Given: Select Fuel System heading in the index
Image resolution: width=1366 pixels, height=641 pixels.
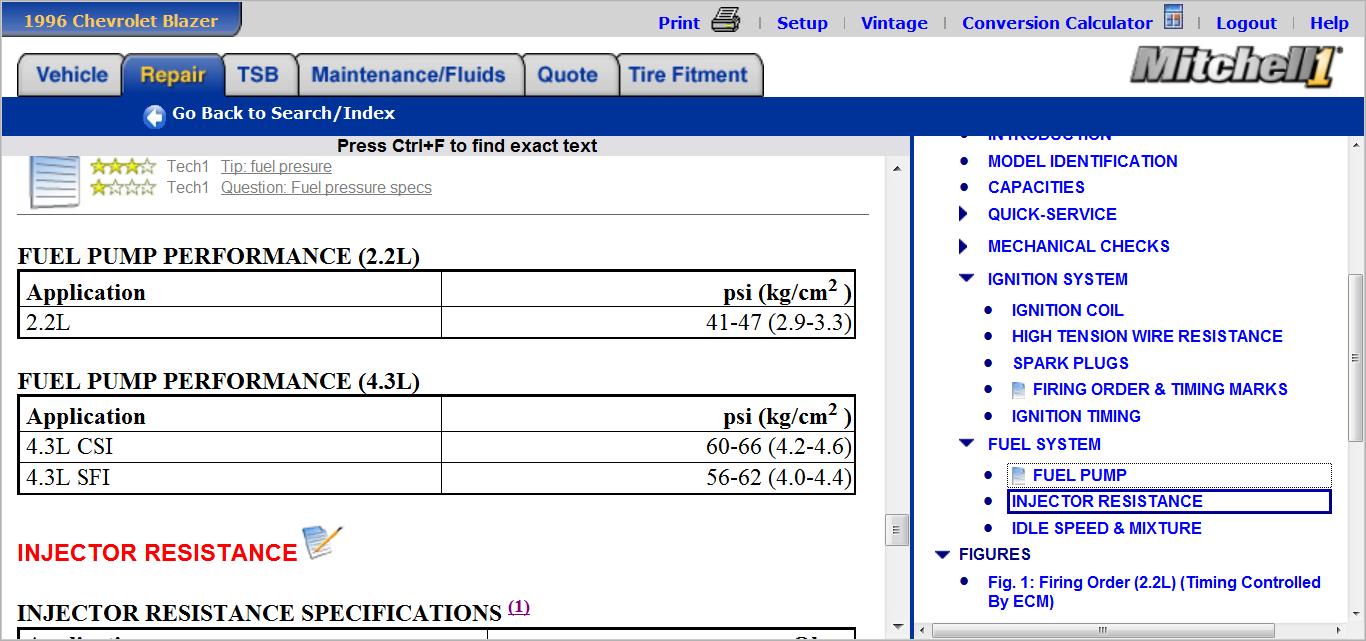Looking at the screenshot, I should point(1044,444).
